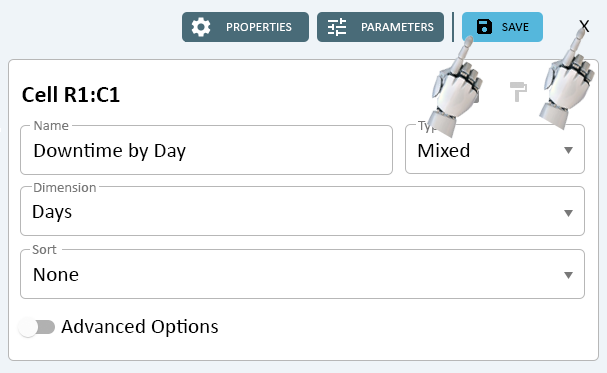Open the Properties panel
Image resolution: width=607 pixels, height=373 pixels.
pos(245,27)
